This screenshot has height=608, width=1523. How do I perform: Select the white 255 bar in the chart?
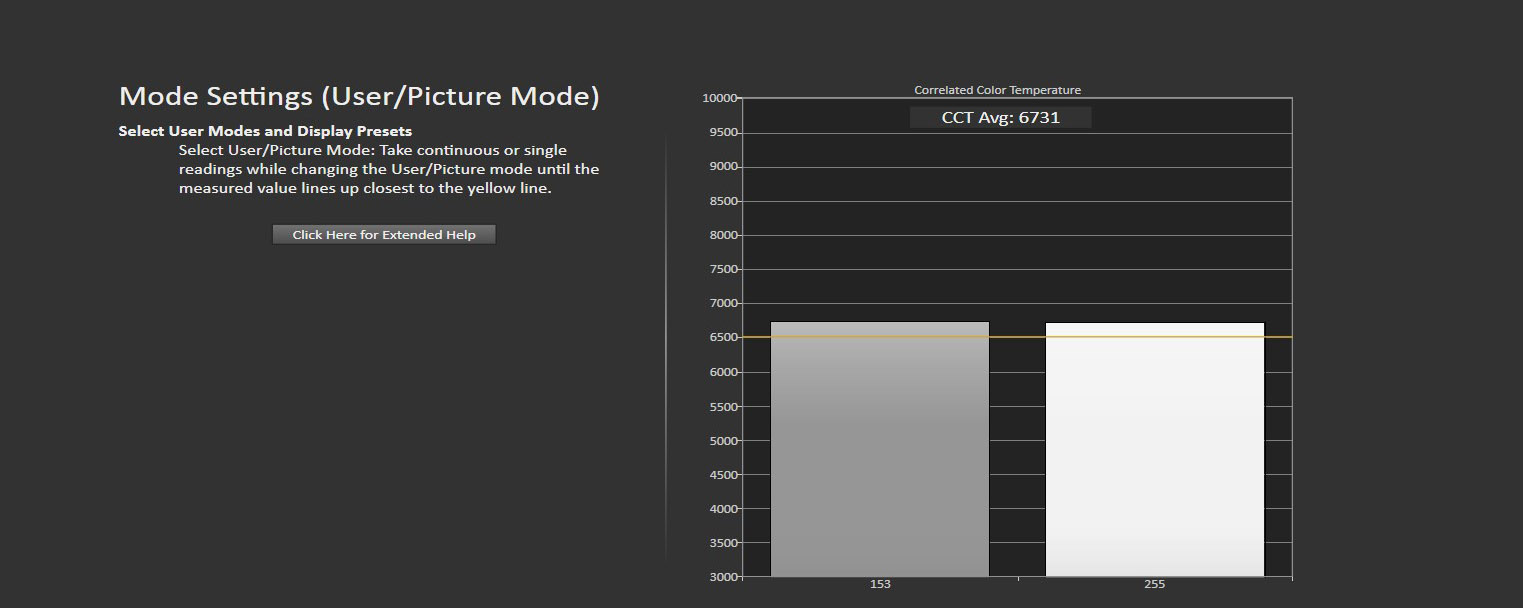[1155, 449]
